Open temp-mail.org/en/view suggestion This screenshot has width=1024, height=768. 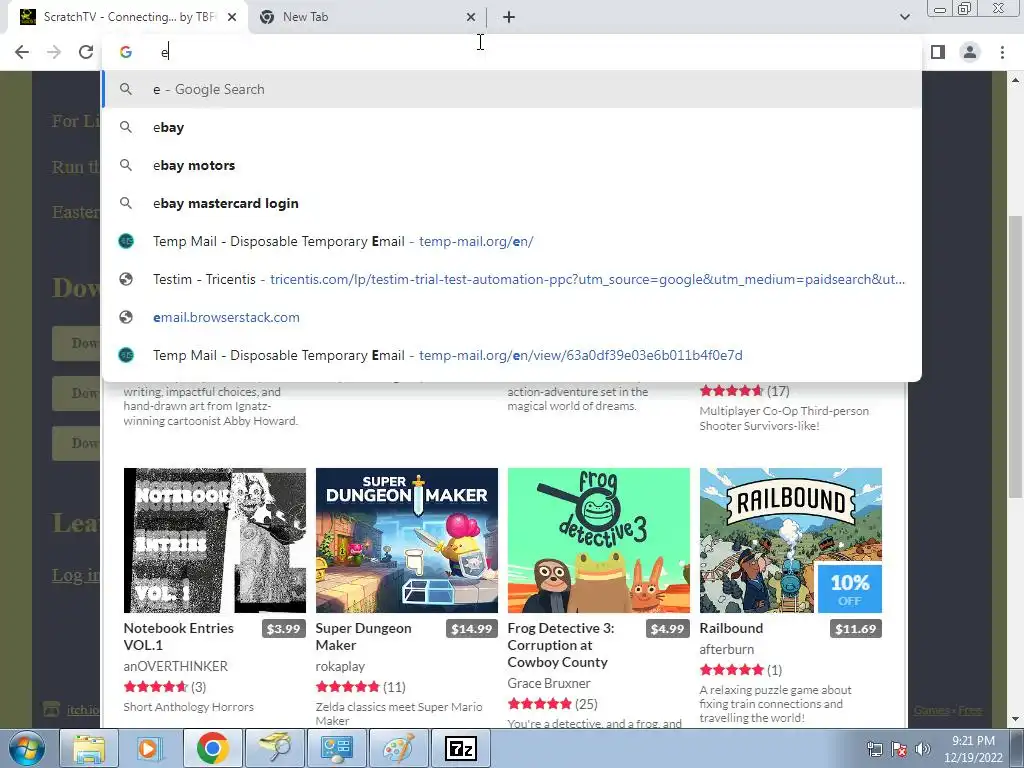pyautogui.click(x=512, y=355)
